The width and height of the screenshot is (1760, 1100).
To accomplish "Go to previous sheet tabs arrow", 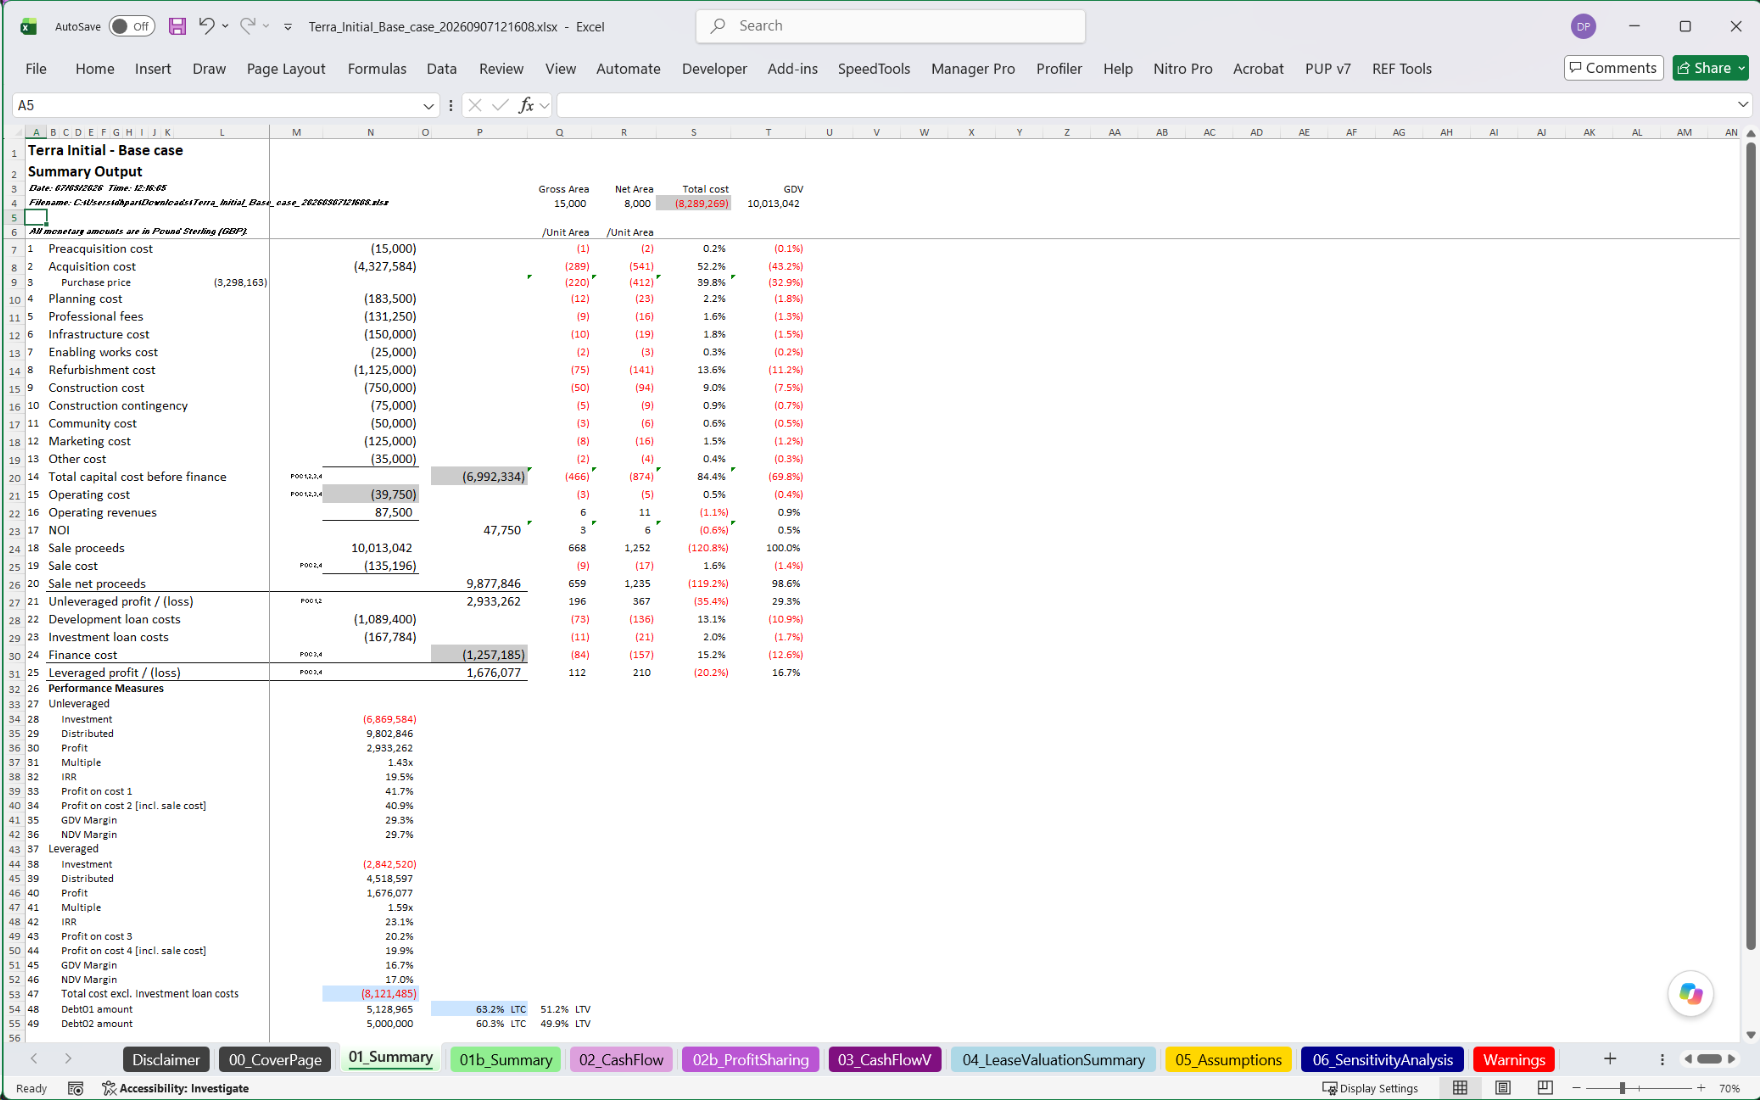I will 34,1059.
